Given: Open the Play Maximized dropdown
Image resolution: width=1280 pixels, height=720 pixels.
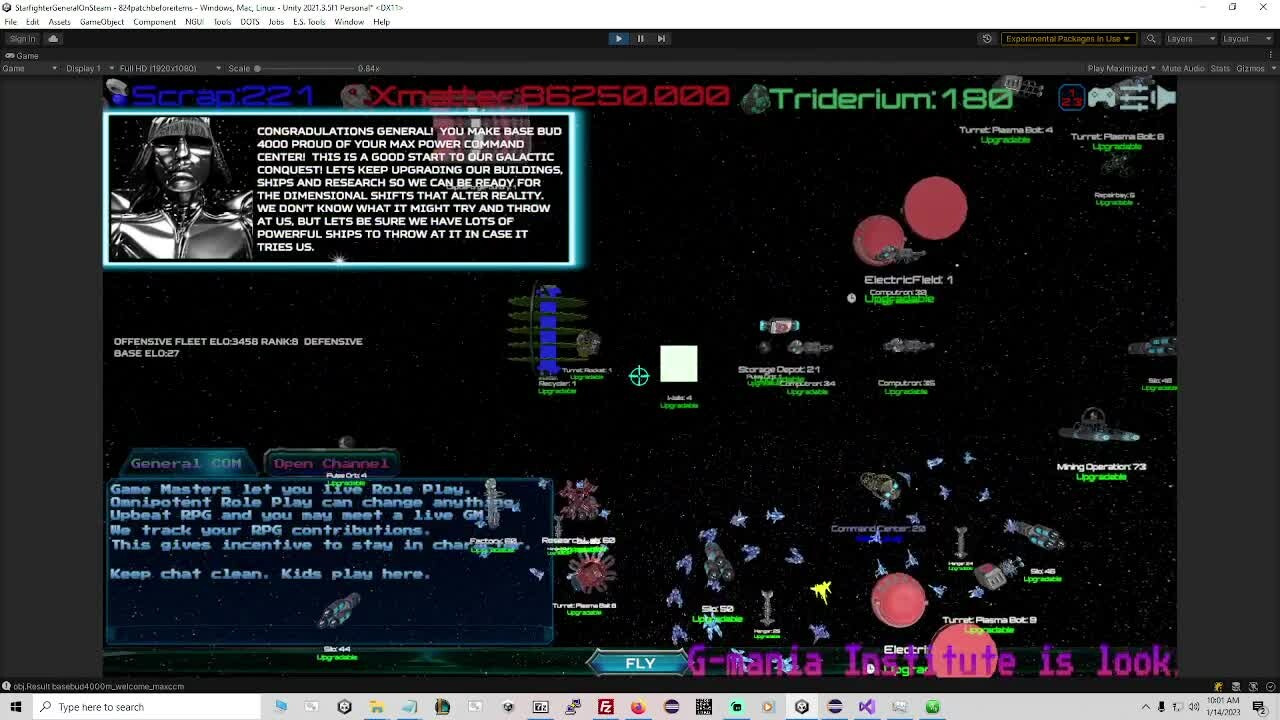Looking at the screenshot, I should [x=1122, y=68].
